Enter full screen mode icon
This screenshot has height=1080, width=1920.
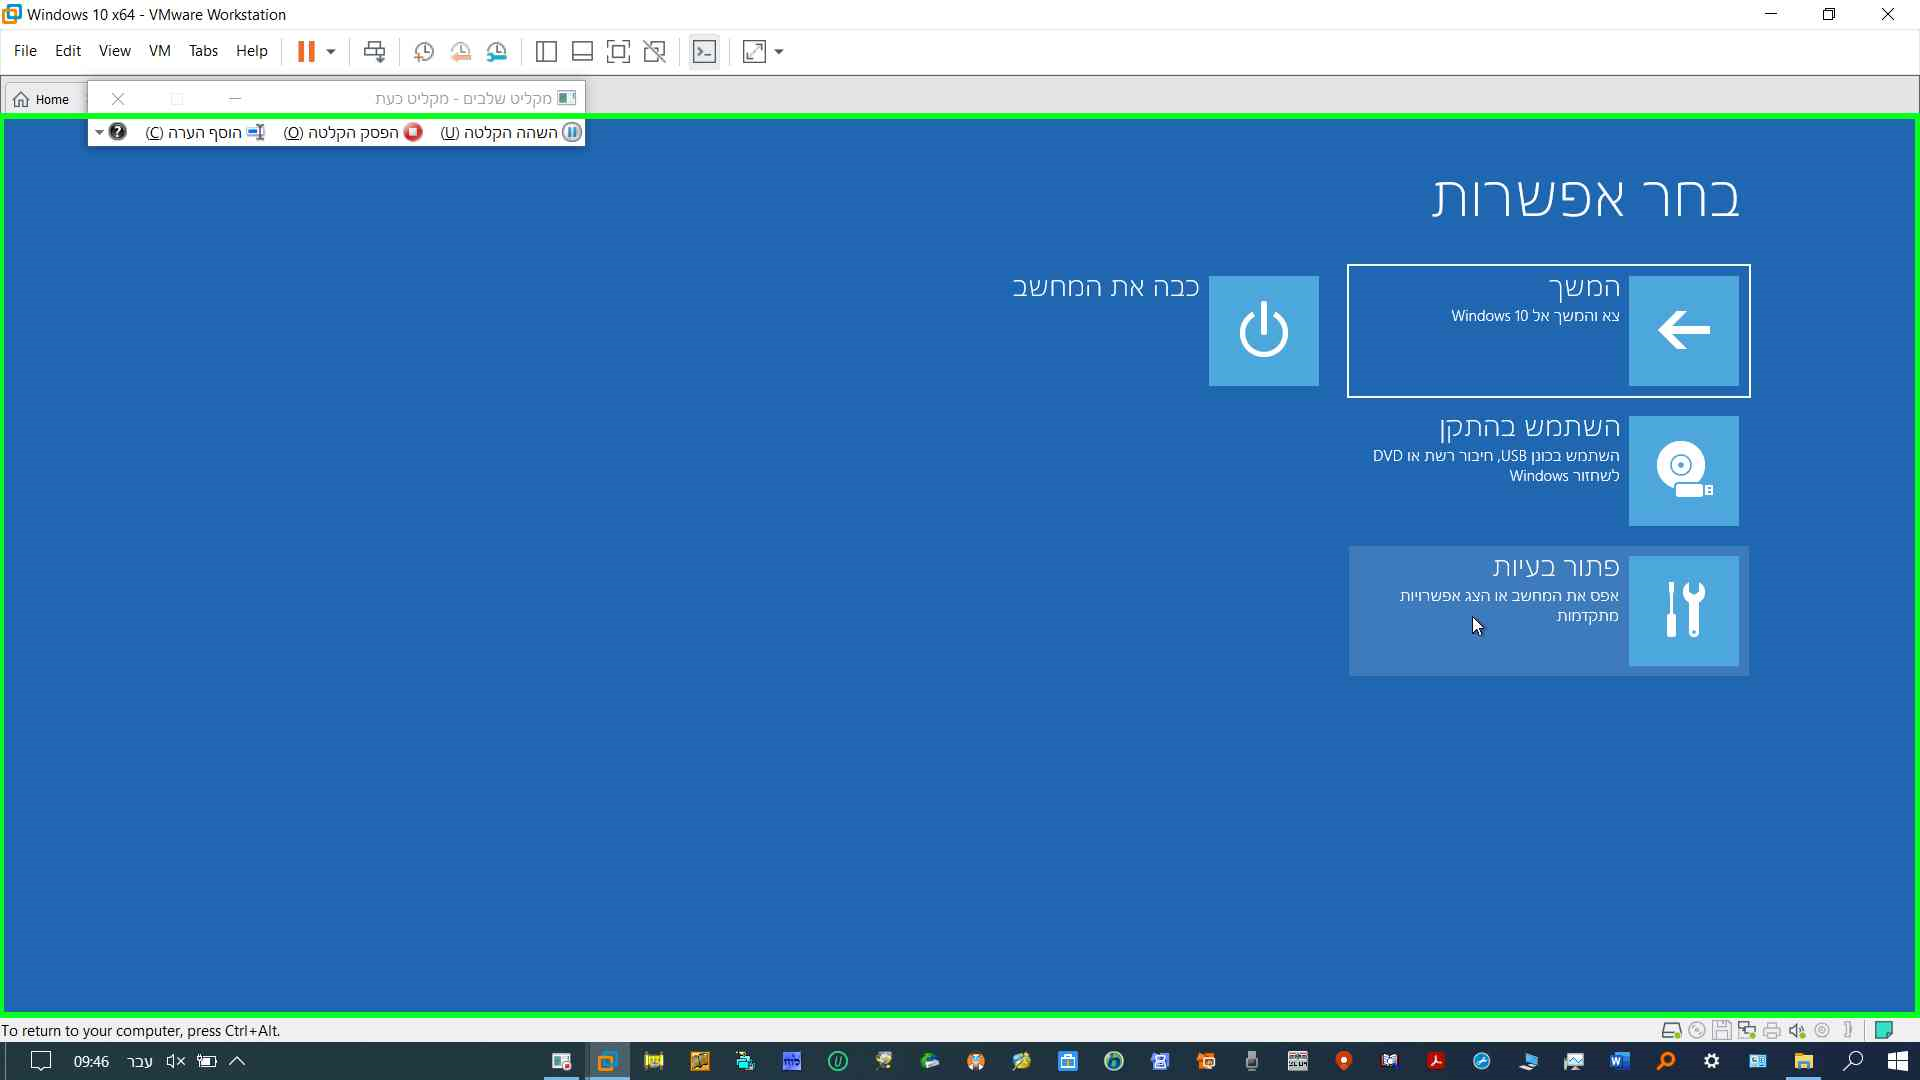click(x=618, y=52)
